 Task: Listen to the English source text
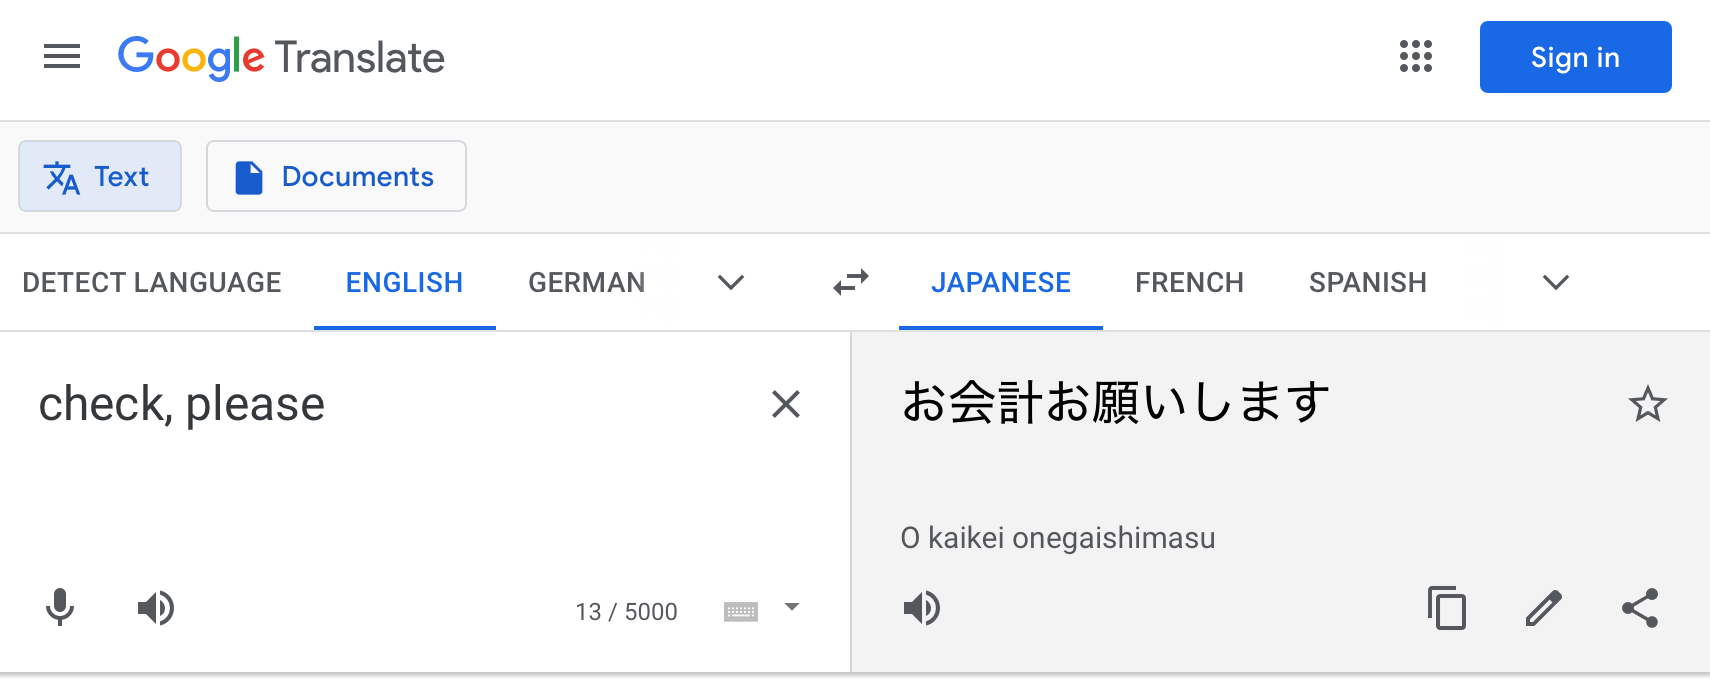click(156, 608)
